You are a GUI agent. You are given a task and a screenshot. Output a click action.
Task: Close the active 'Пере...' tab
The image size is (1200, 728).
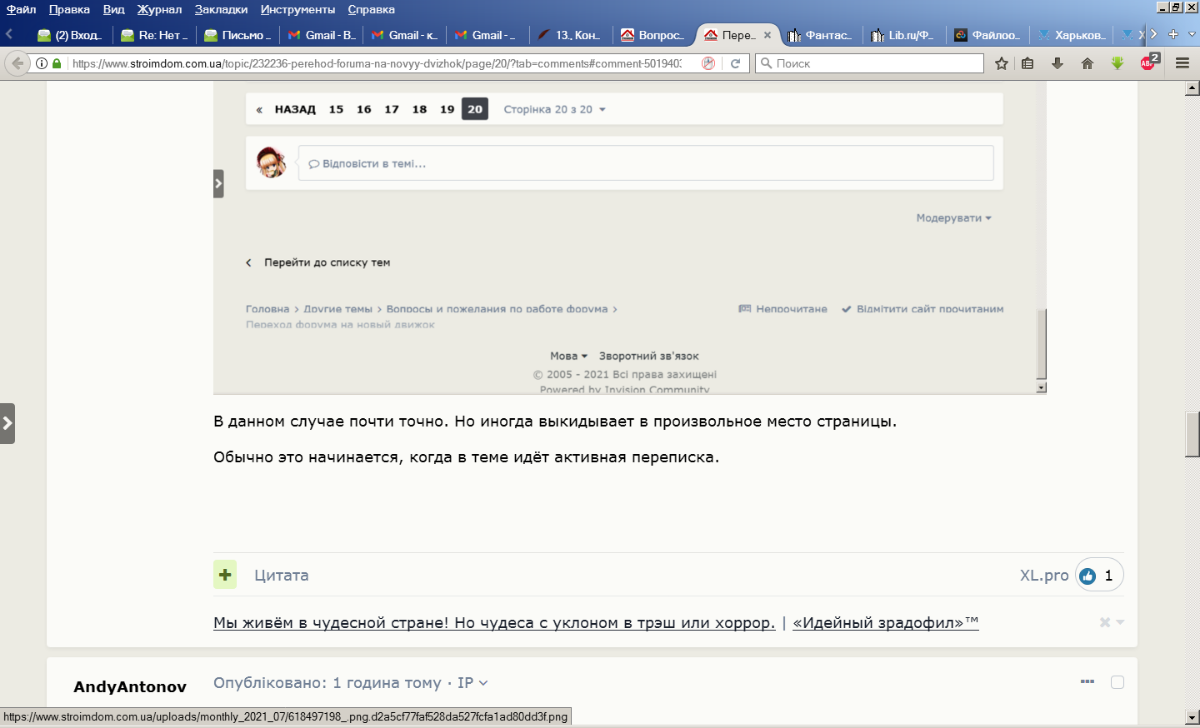(x=768, y=35)
